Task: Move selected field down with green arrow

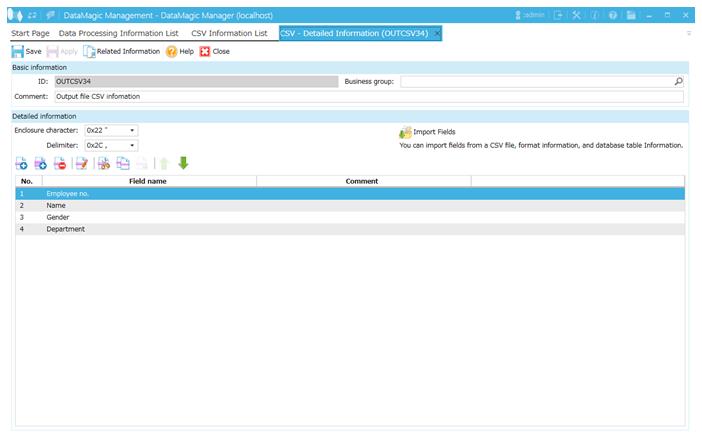Action: point(183,163)
